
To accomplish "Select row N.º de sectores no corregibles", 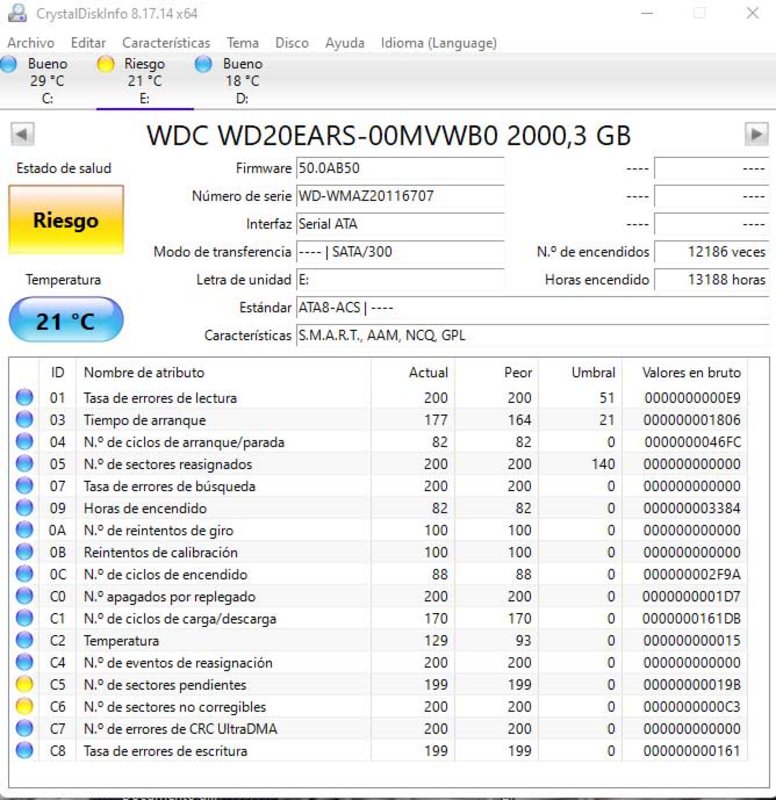I will pyautogui.click(x=379, y=707).
